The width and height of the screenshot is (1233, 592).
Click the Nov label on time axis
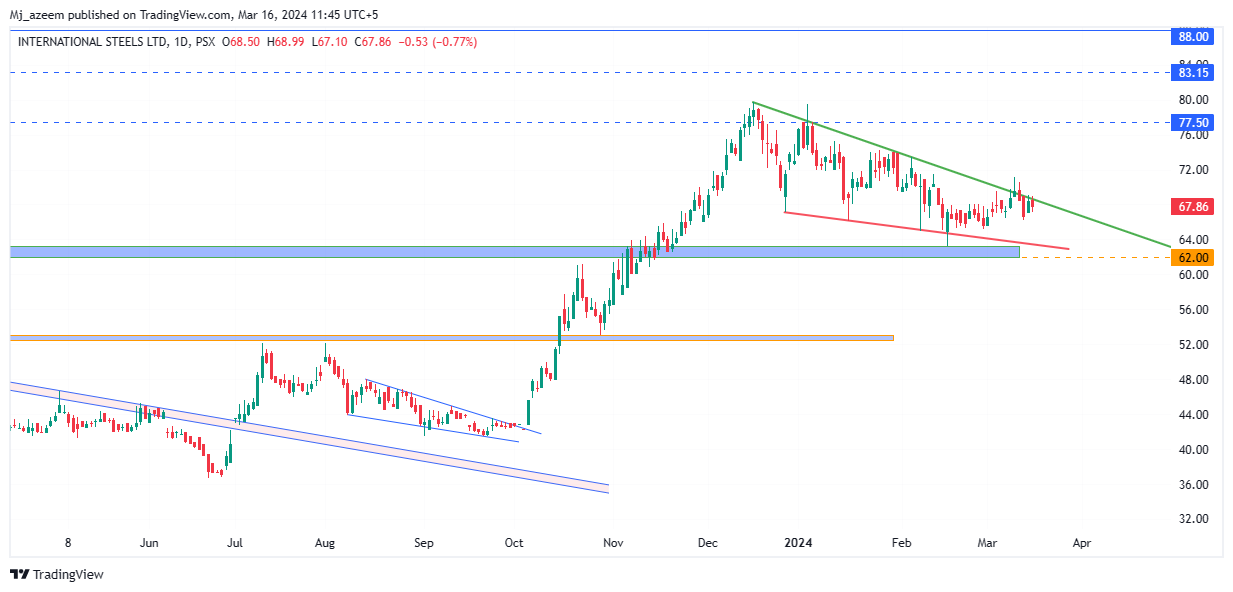tap(613, 543)
